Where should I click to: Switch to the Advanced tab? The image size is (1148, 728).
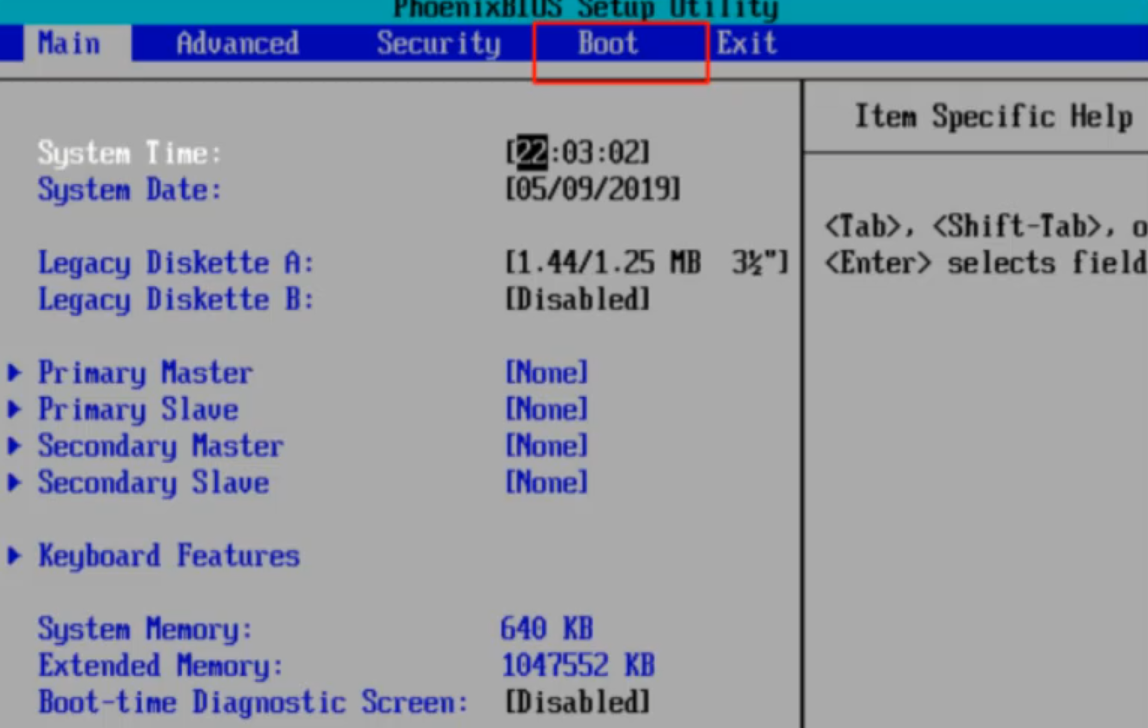237,44
